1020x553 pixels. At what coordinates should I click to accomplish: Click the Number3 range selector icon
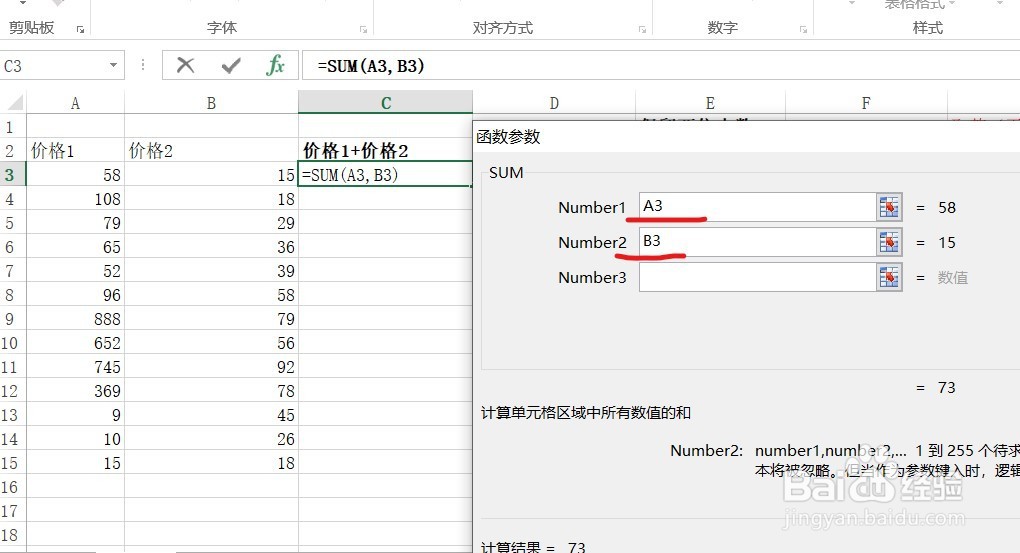coord(889,277)
